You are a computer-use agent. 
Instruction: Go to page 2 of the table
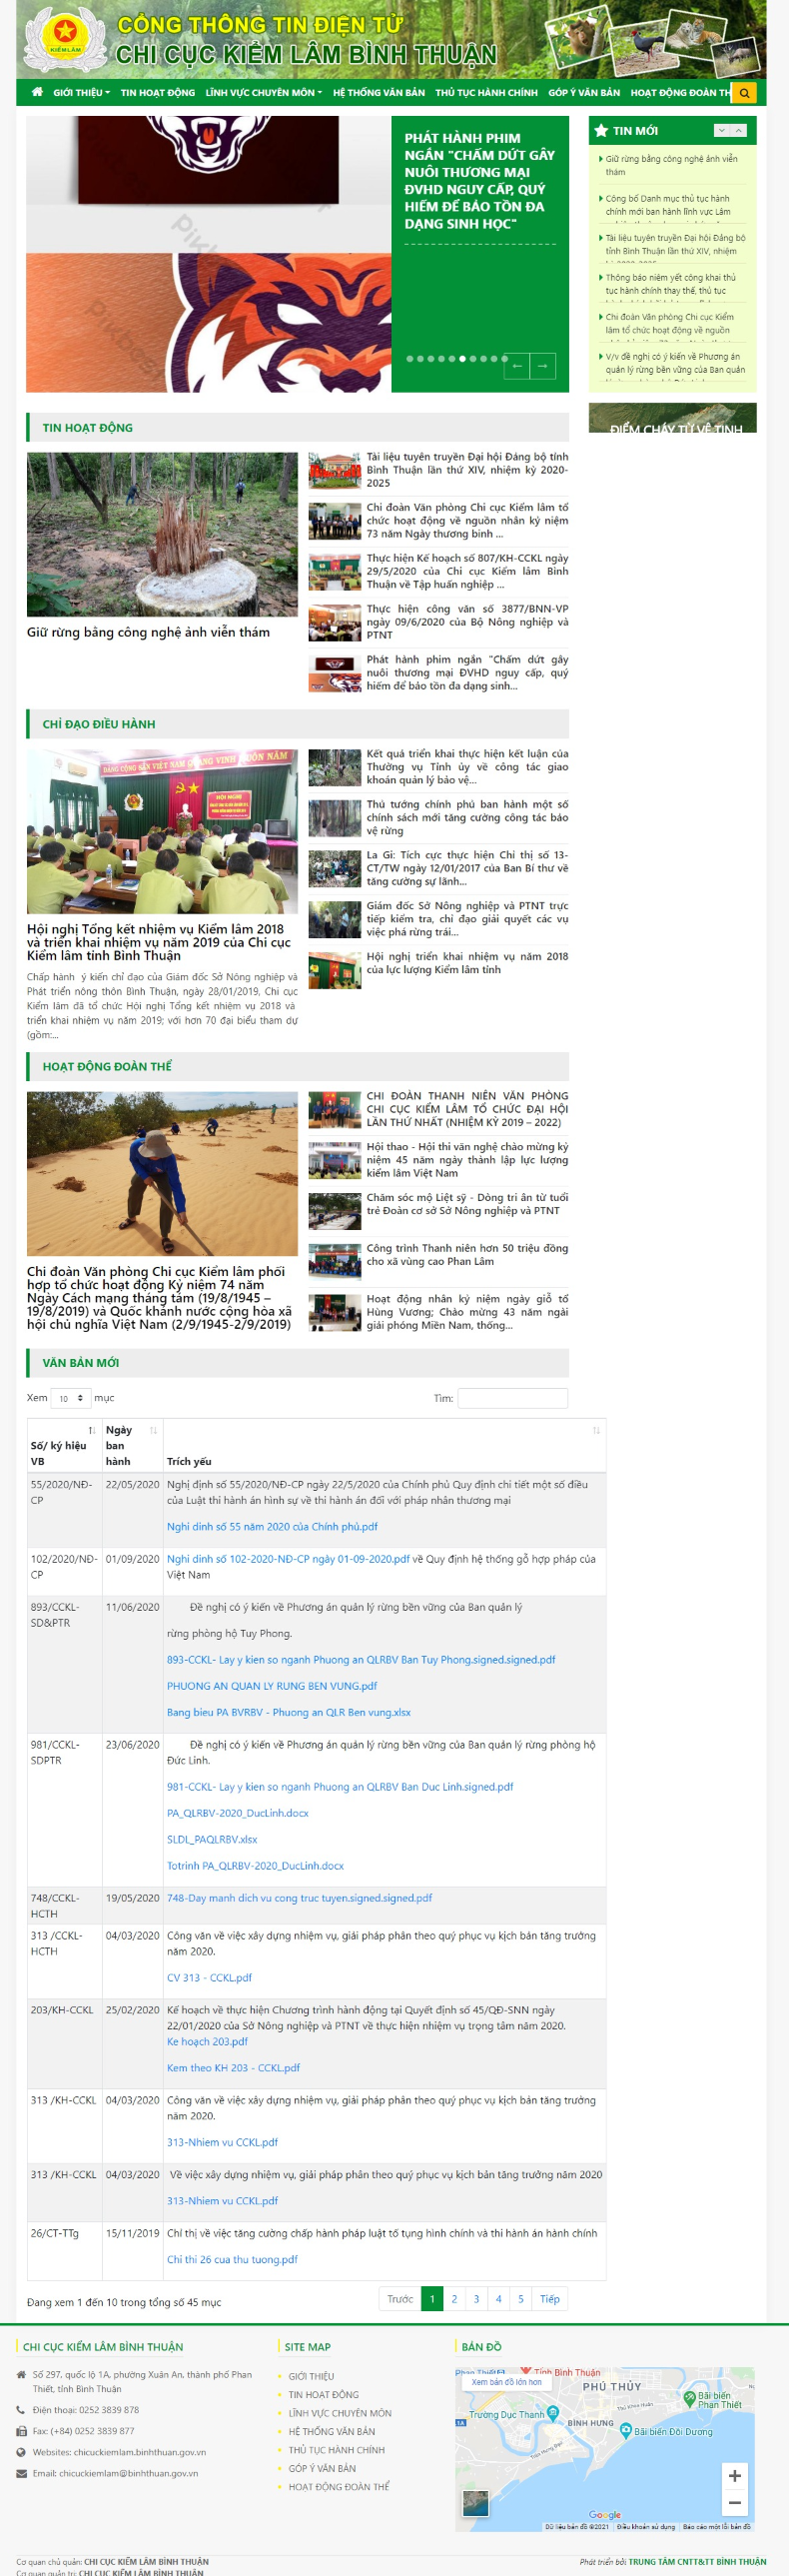(x=454, y=2298)
